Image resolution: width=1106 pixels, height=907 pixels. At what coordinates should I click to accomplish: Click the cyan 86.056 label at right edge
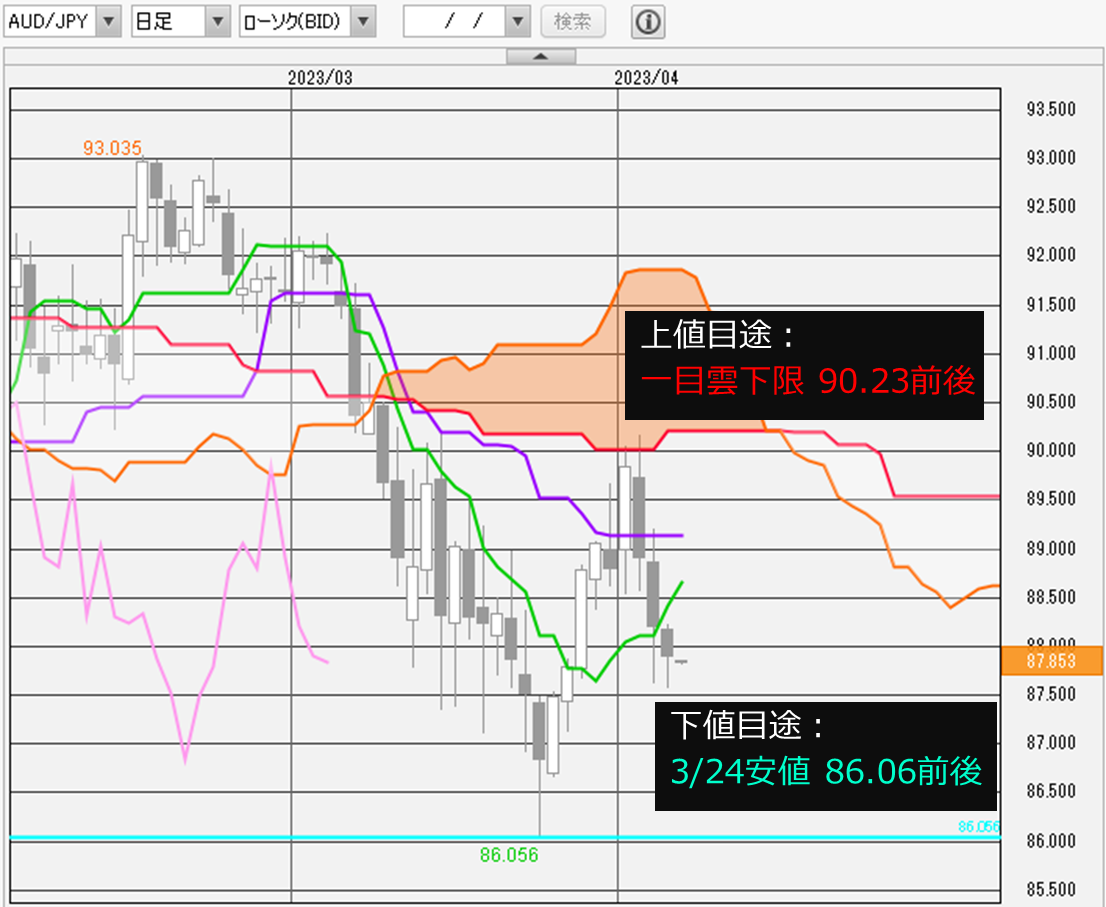tap(979, 827)
